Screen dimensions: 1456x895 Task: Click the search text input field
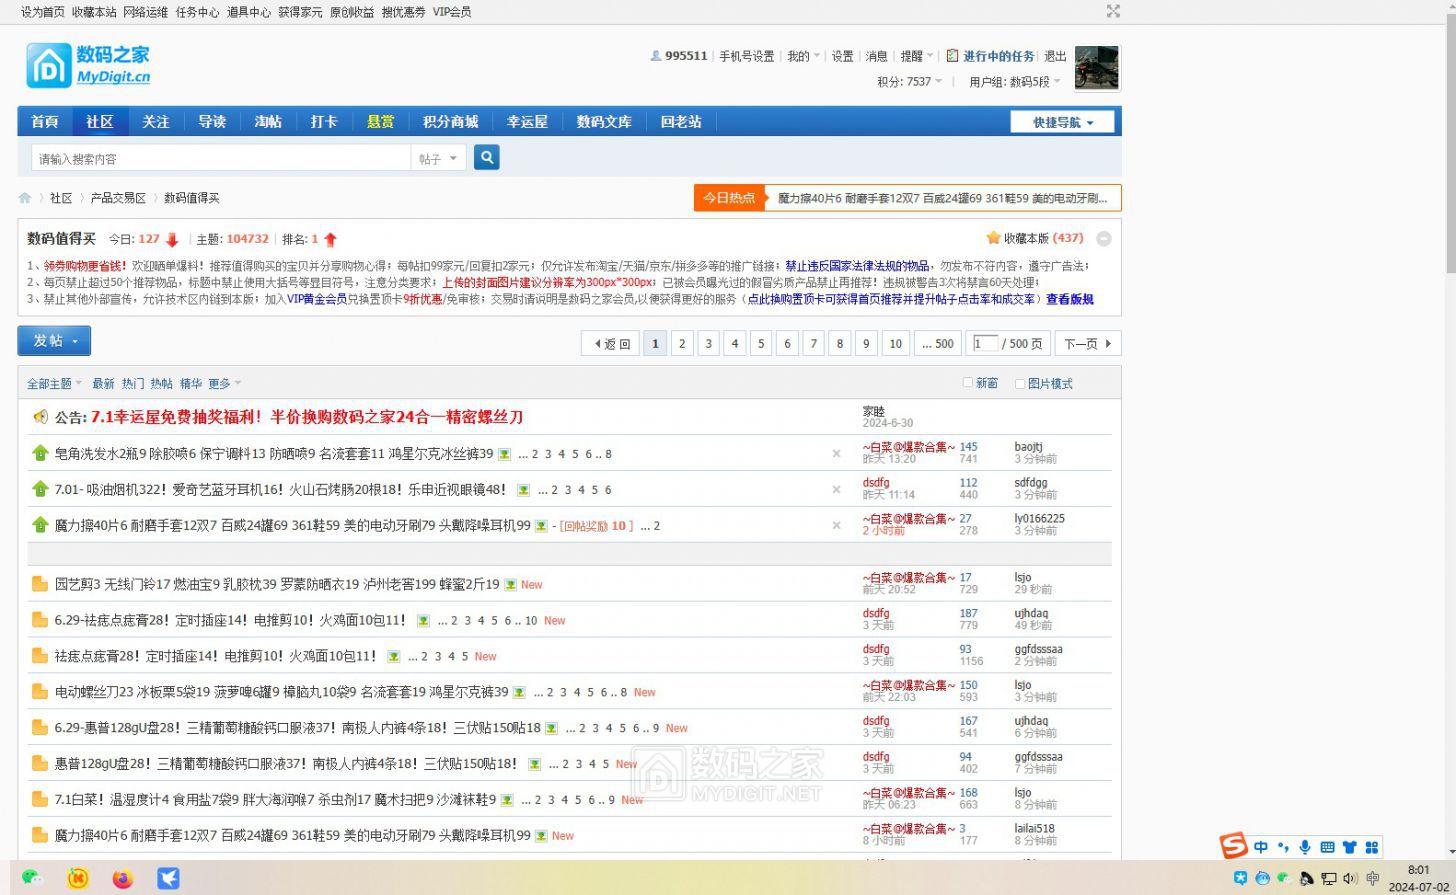coord(220,158)
